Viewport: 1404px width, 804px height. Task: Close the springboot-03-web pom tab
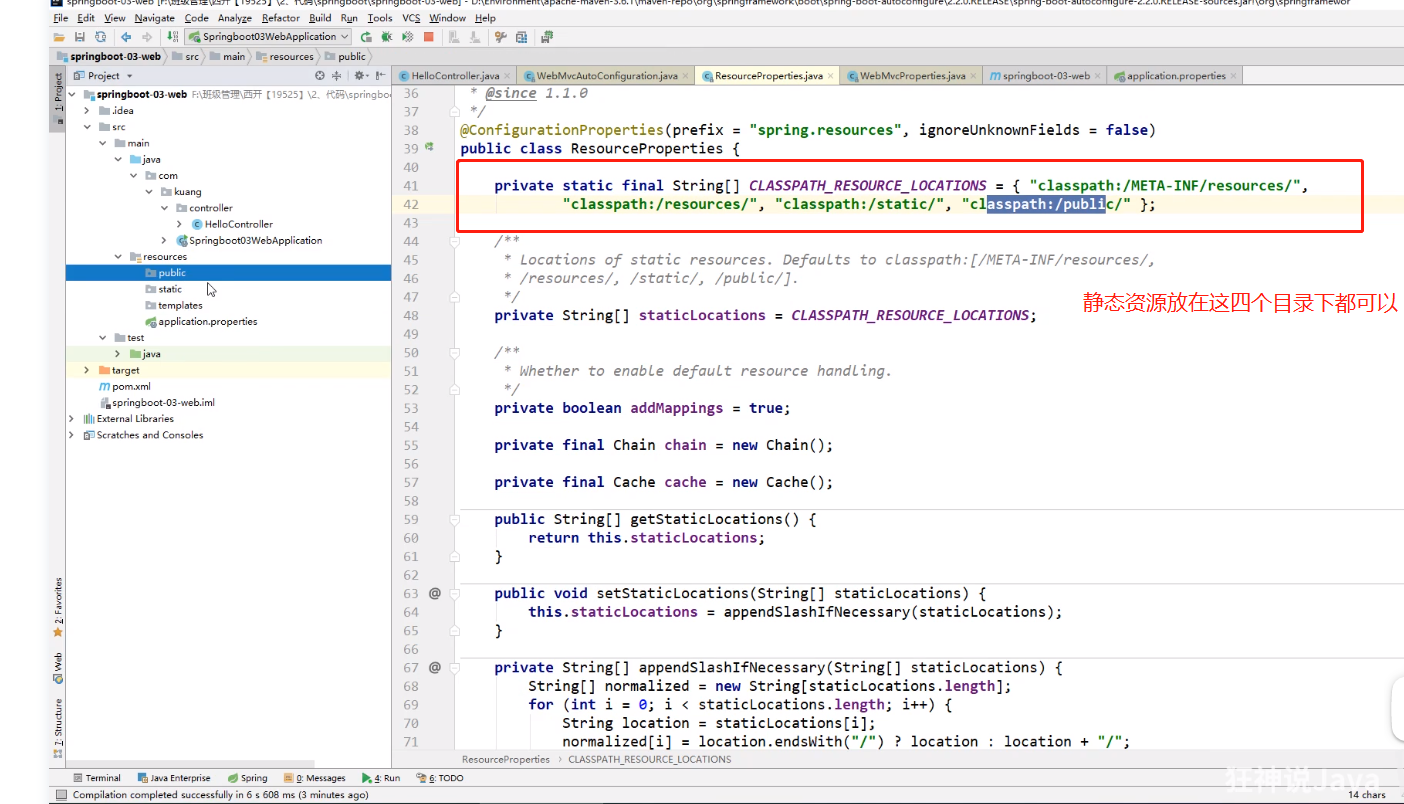click(1098, 76)
